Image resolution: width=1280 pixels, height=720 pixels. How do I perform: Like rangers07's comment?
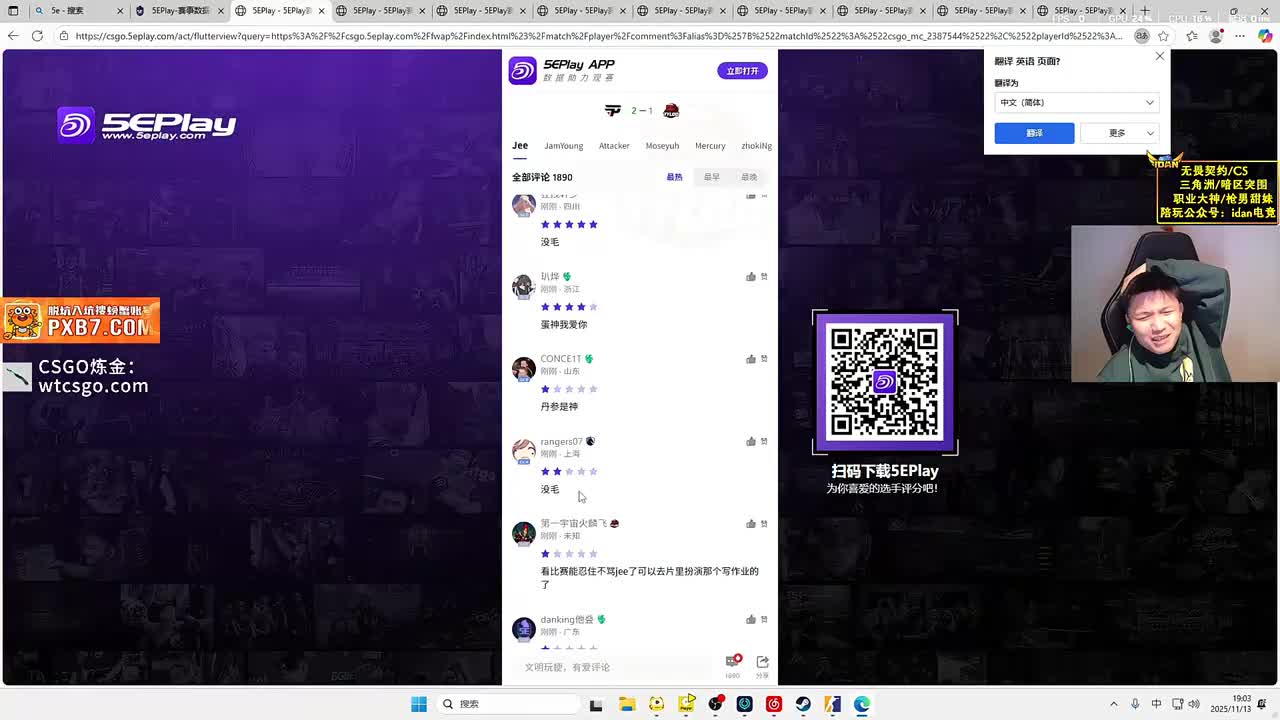tap(750, 441)
